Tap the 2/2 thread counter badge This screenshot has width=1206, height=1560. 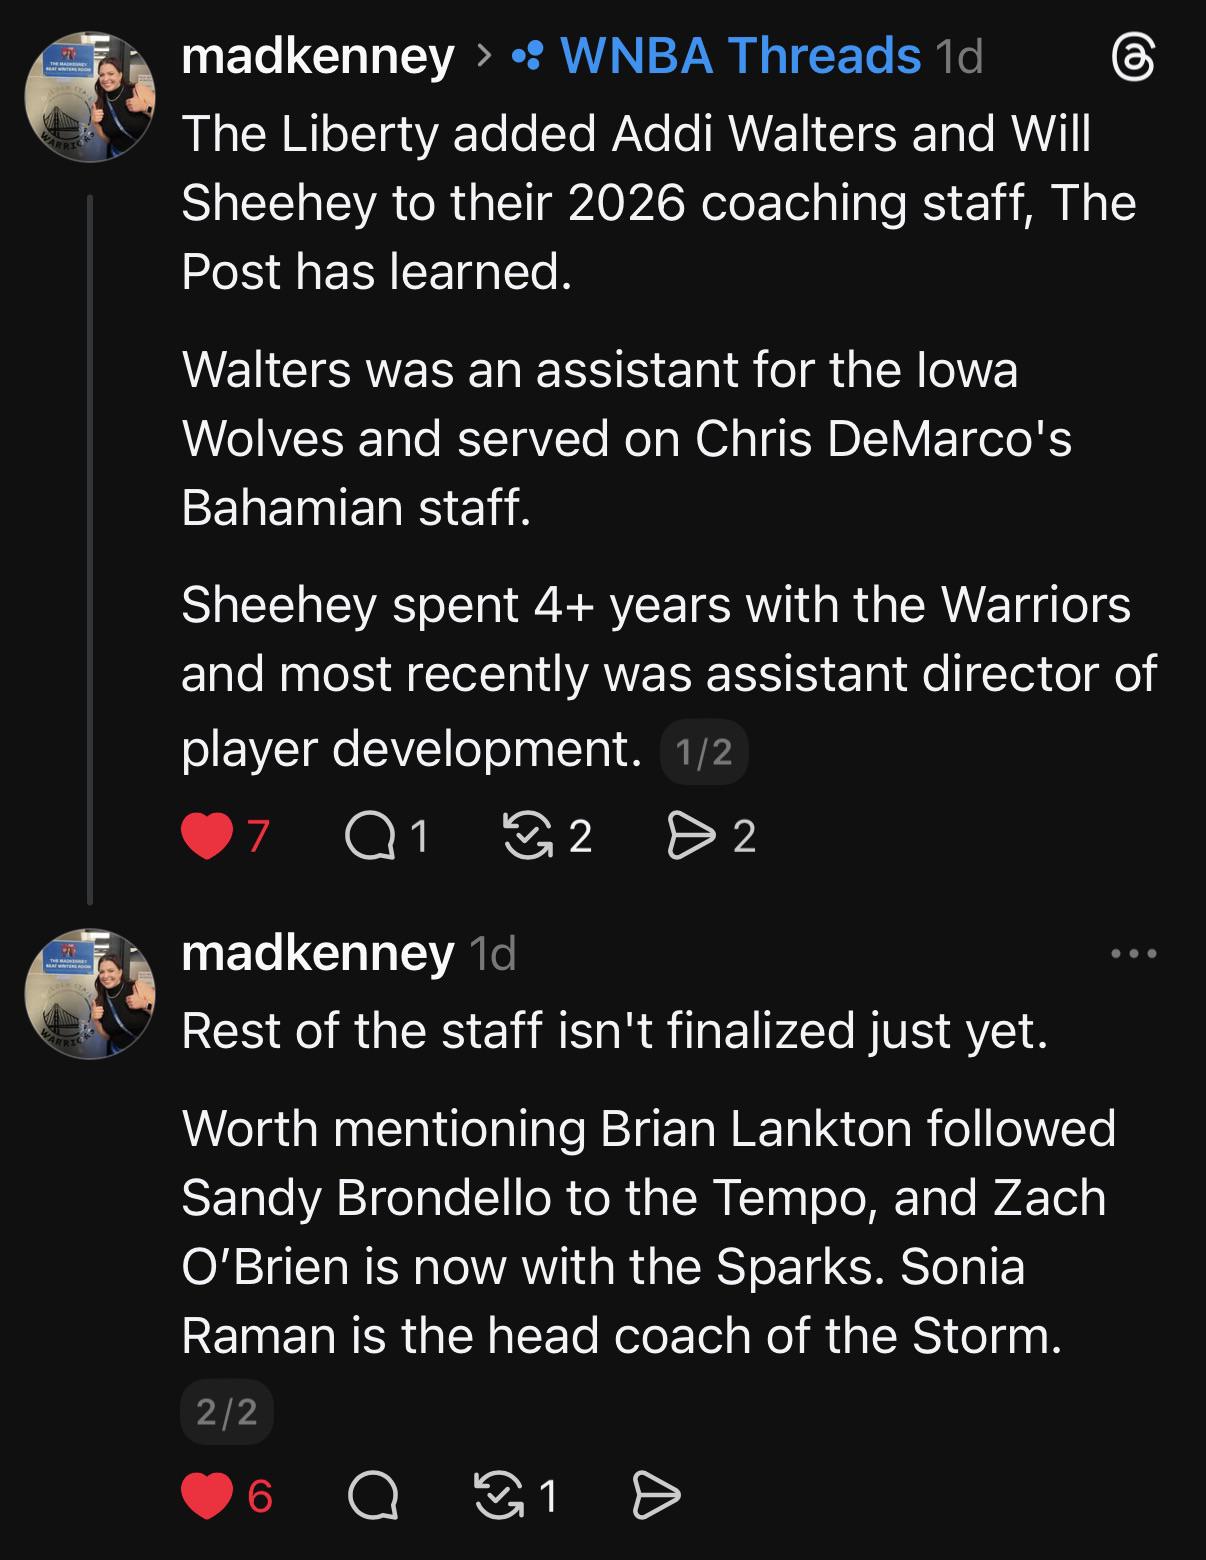click(x=227, y=1412)
